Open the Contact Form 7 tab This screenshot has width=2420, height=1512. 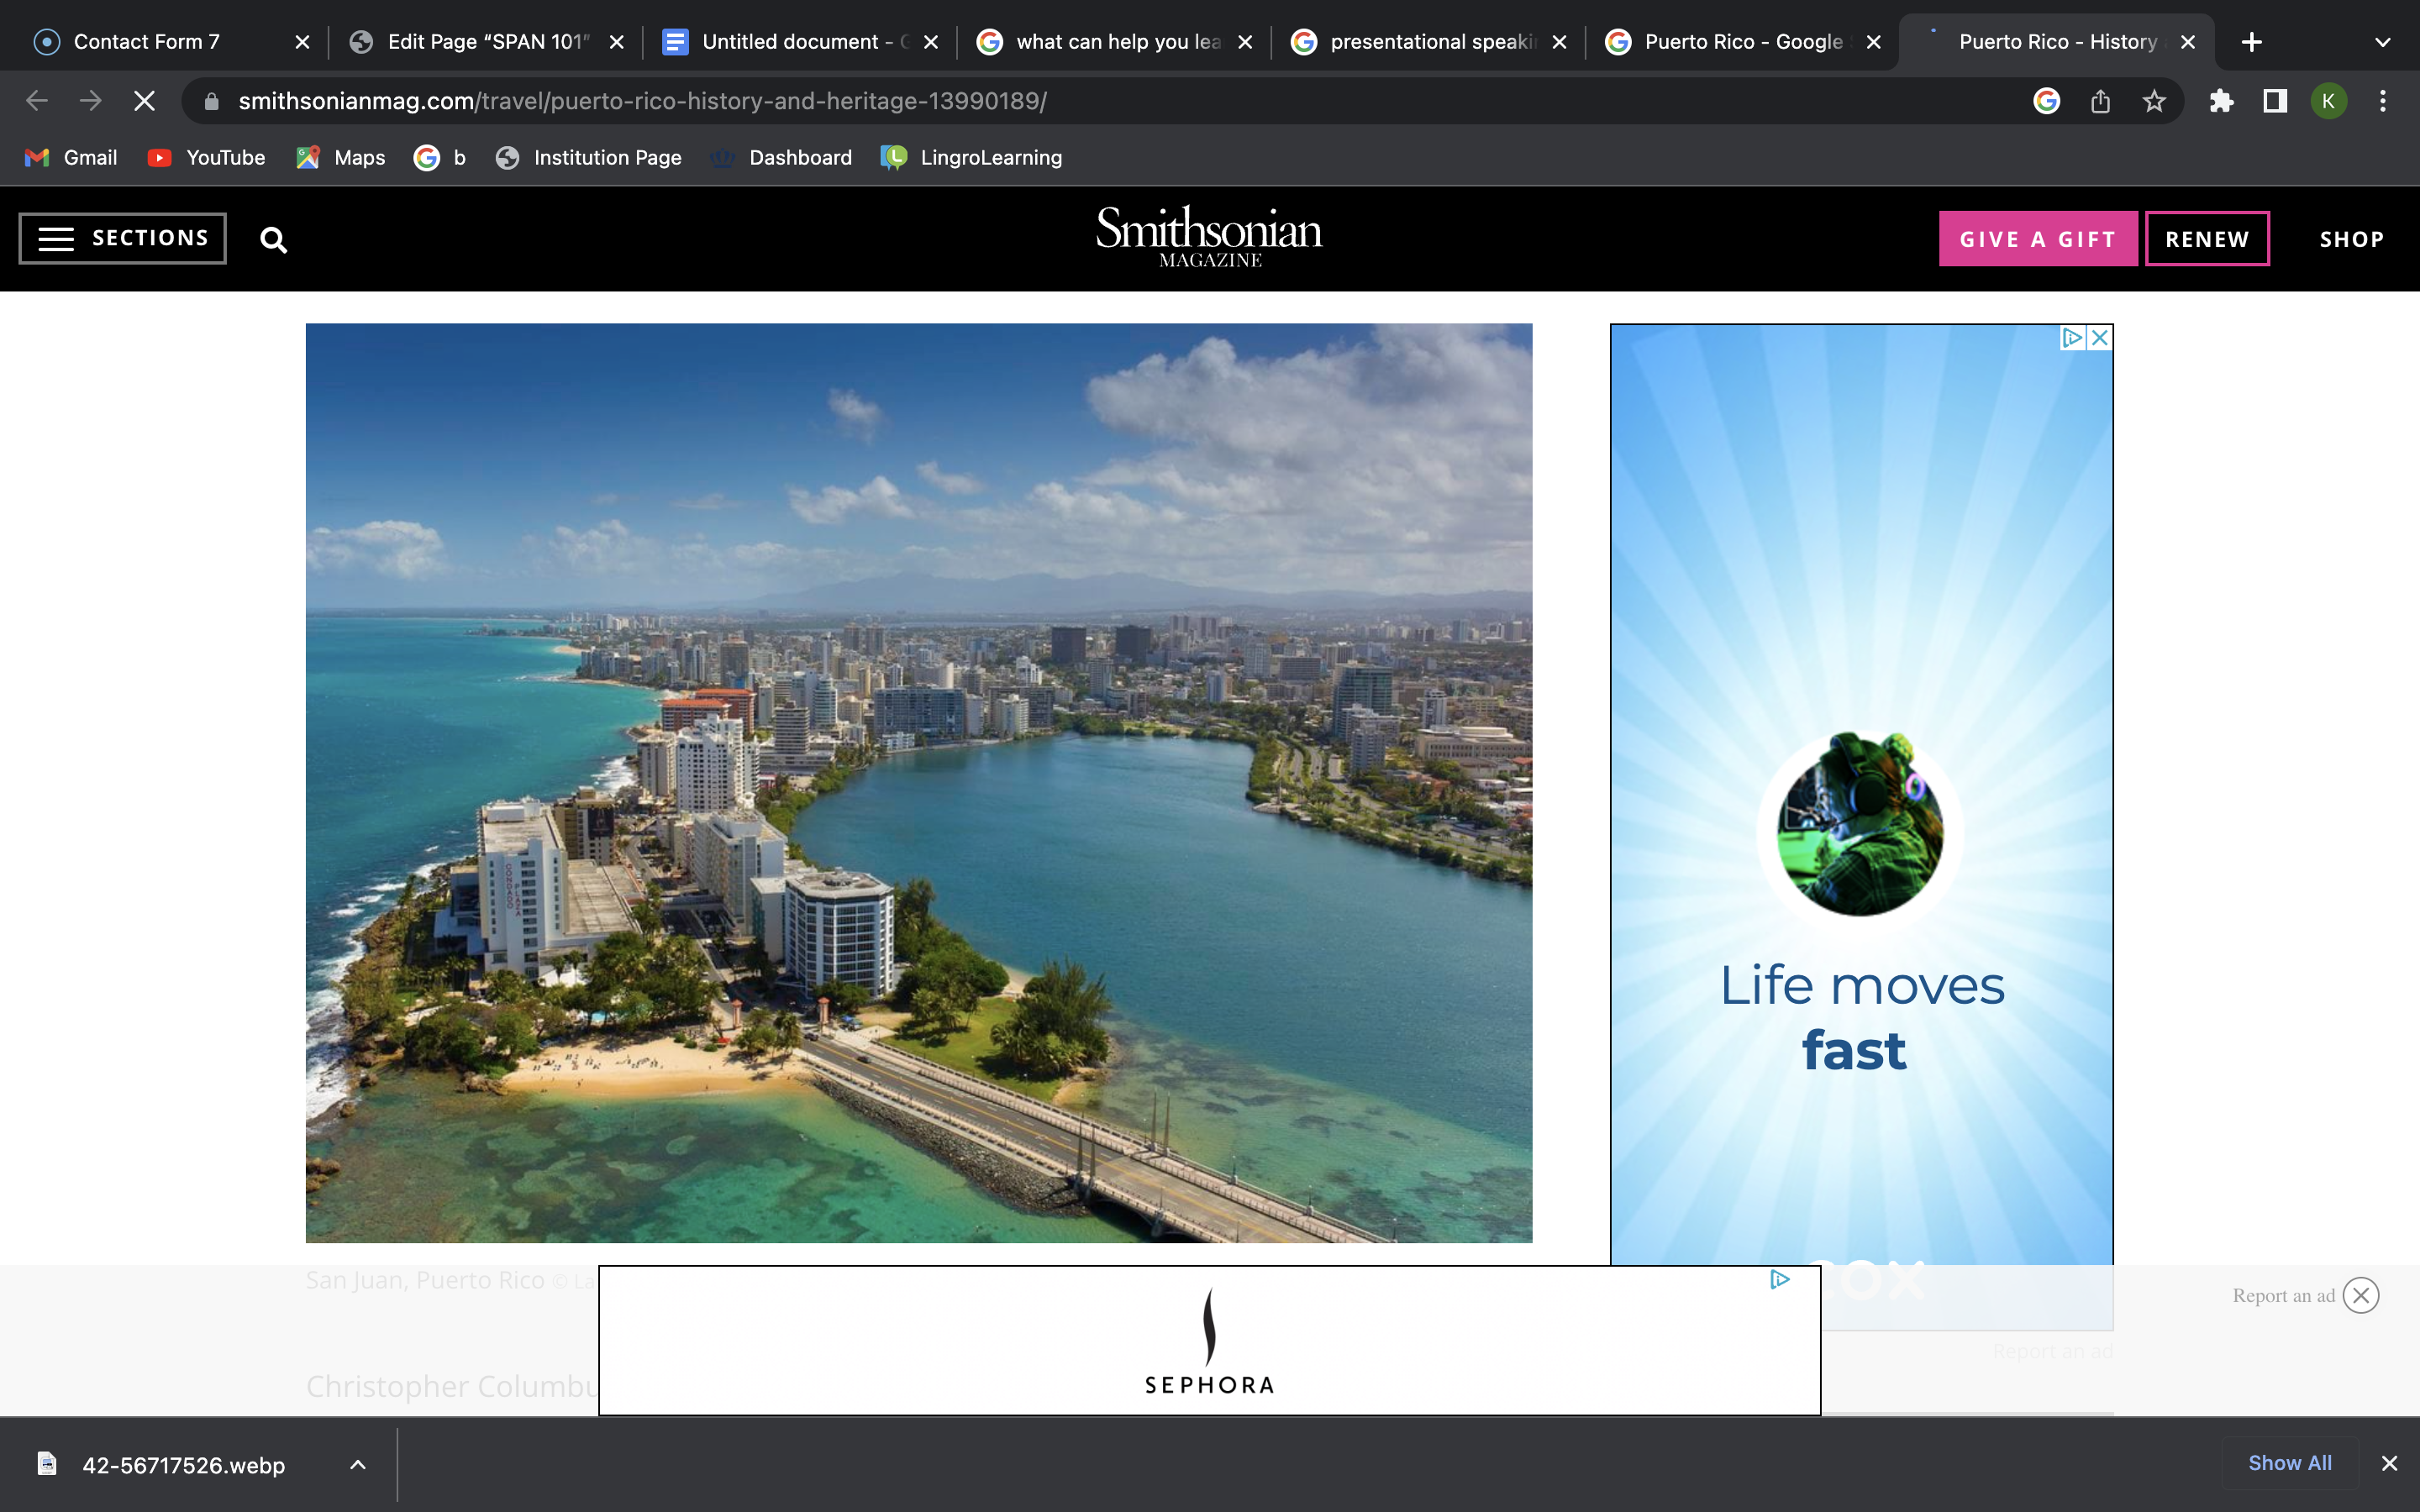pyautogui.click(x=160, y=42)
